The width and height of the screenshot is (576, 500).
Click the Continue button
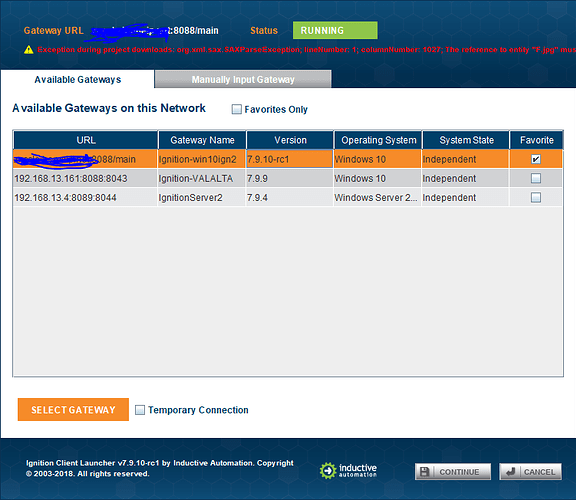click(x=453, y=472)
